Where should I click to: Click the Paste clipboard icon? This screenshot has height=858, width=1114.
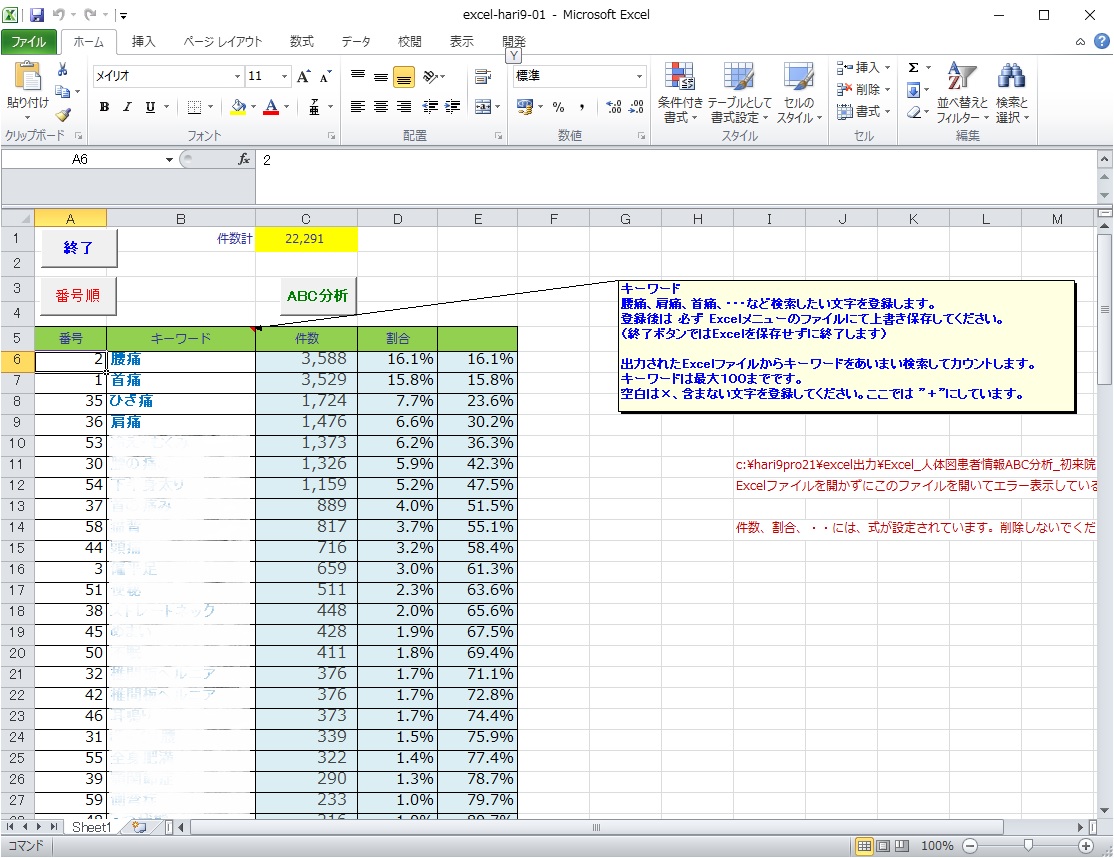[28, 77]
